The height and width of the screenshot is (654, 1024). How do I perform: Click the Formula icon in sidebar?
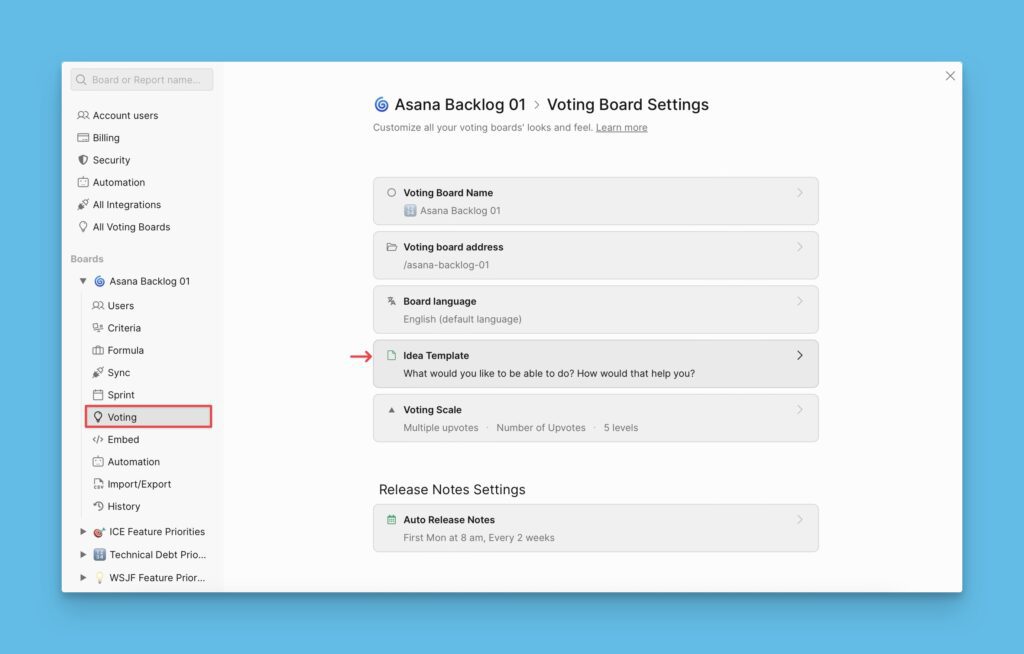100,350
